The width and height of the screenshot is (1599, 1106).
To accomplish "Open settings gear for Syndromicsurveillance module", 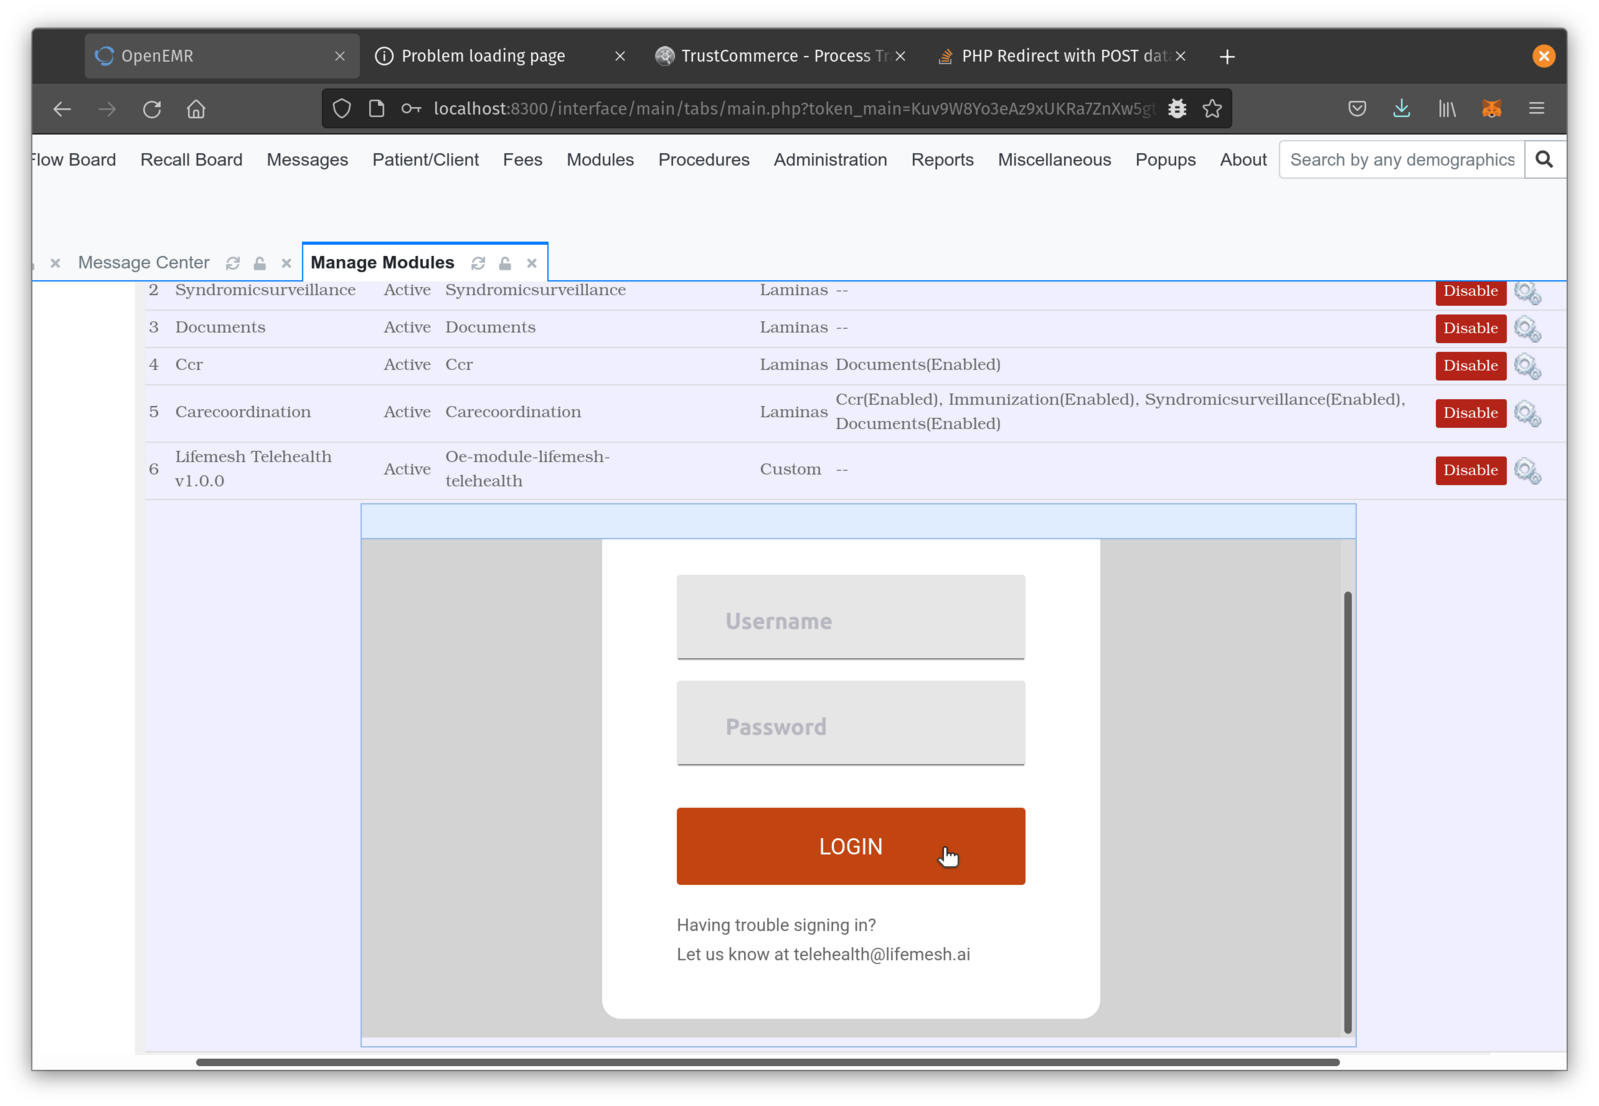I will (1527, 292).
